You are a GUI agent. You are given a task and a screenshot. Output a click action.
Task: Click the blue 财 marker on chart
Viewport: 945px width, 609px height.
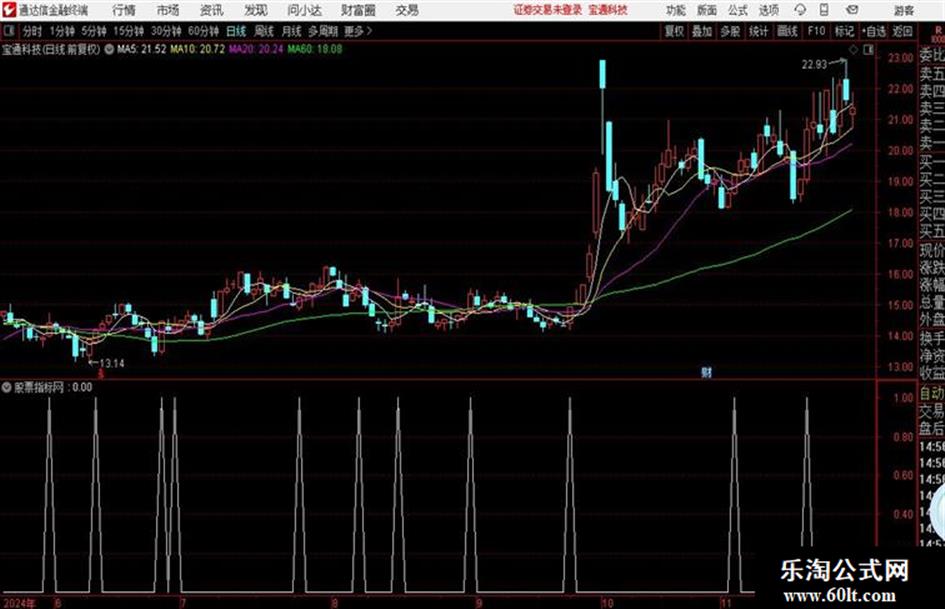706,372
